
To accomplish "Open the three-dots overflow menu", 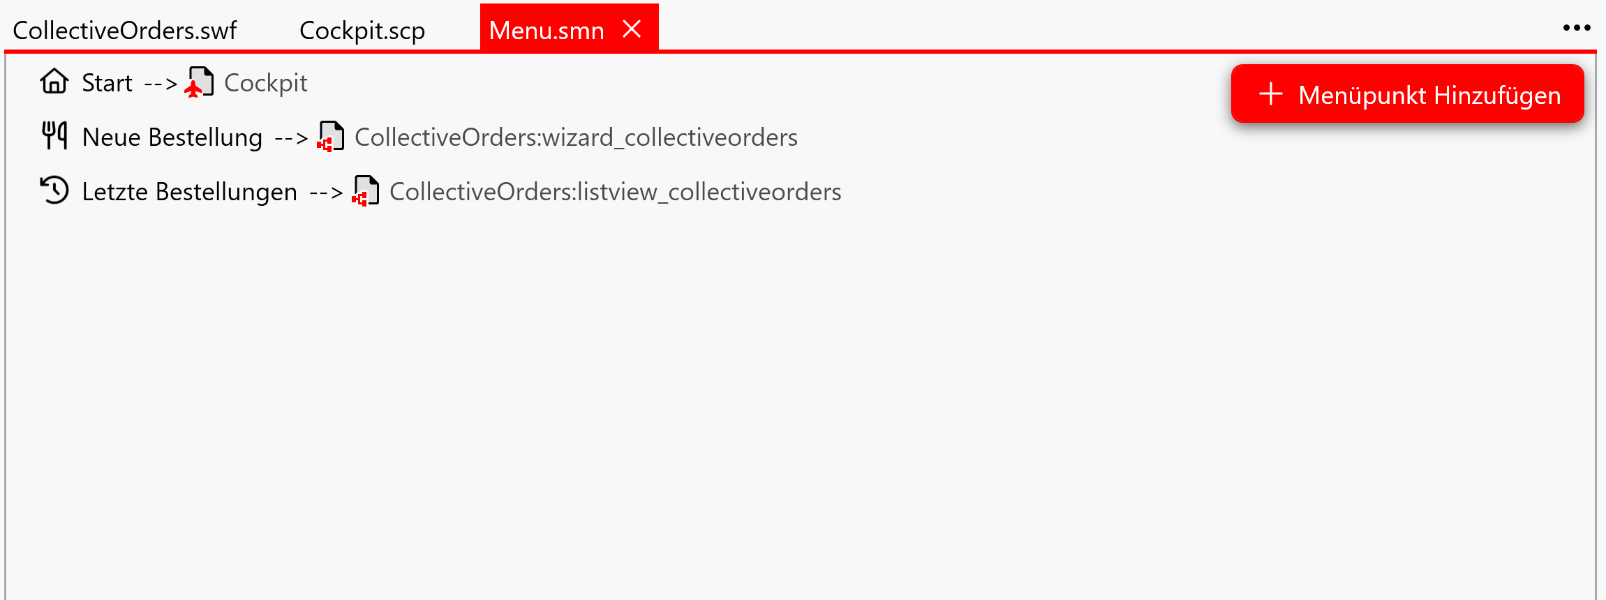I will [1576, 28].
